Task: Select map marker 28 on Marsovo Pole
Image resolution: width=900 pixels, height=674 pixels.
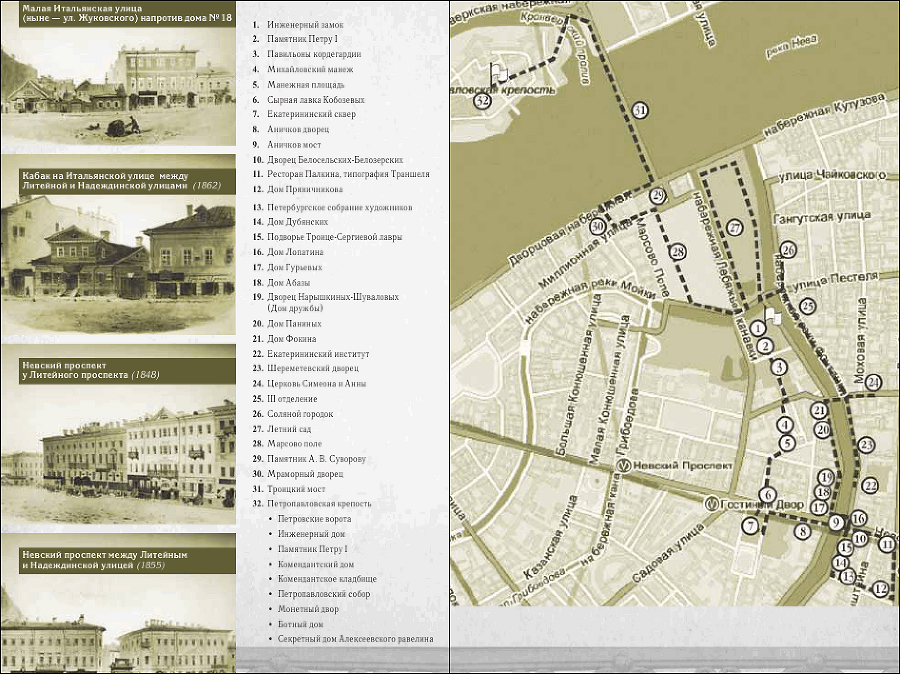Action: click(678, 251)
